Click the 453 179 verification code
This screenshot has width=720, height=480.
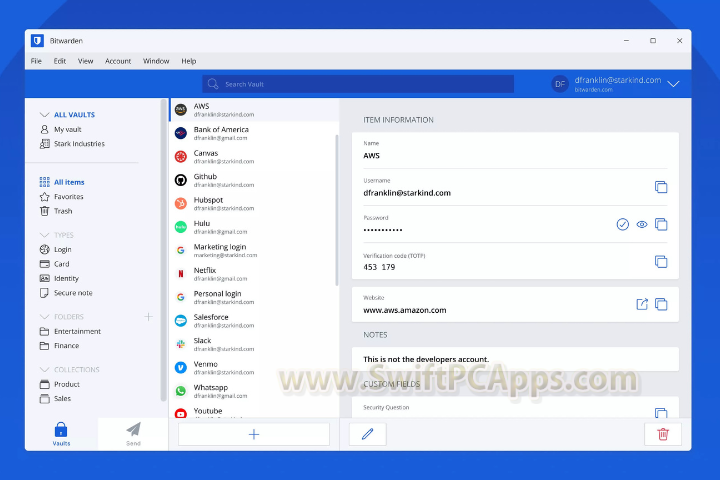click(379, 267)
